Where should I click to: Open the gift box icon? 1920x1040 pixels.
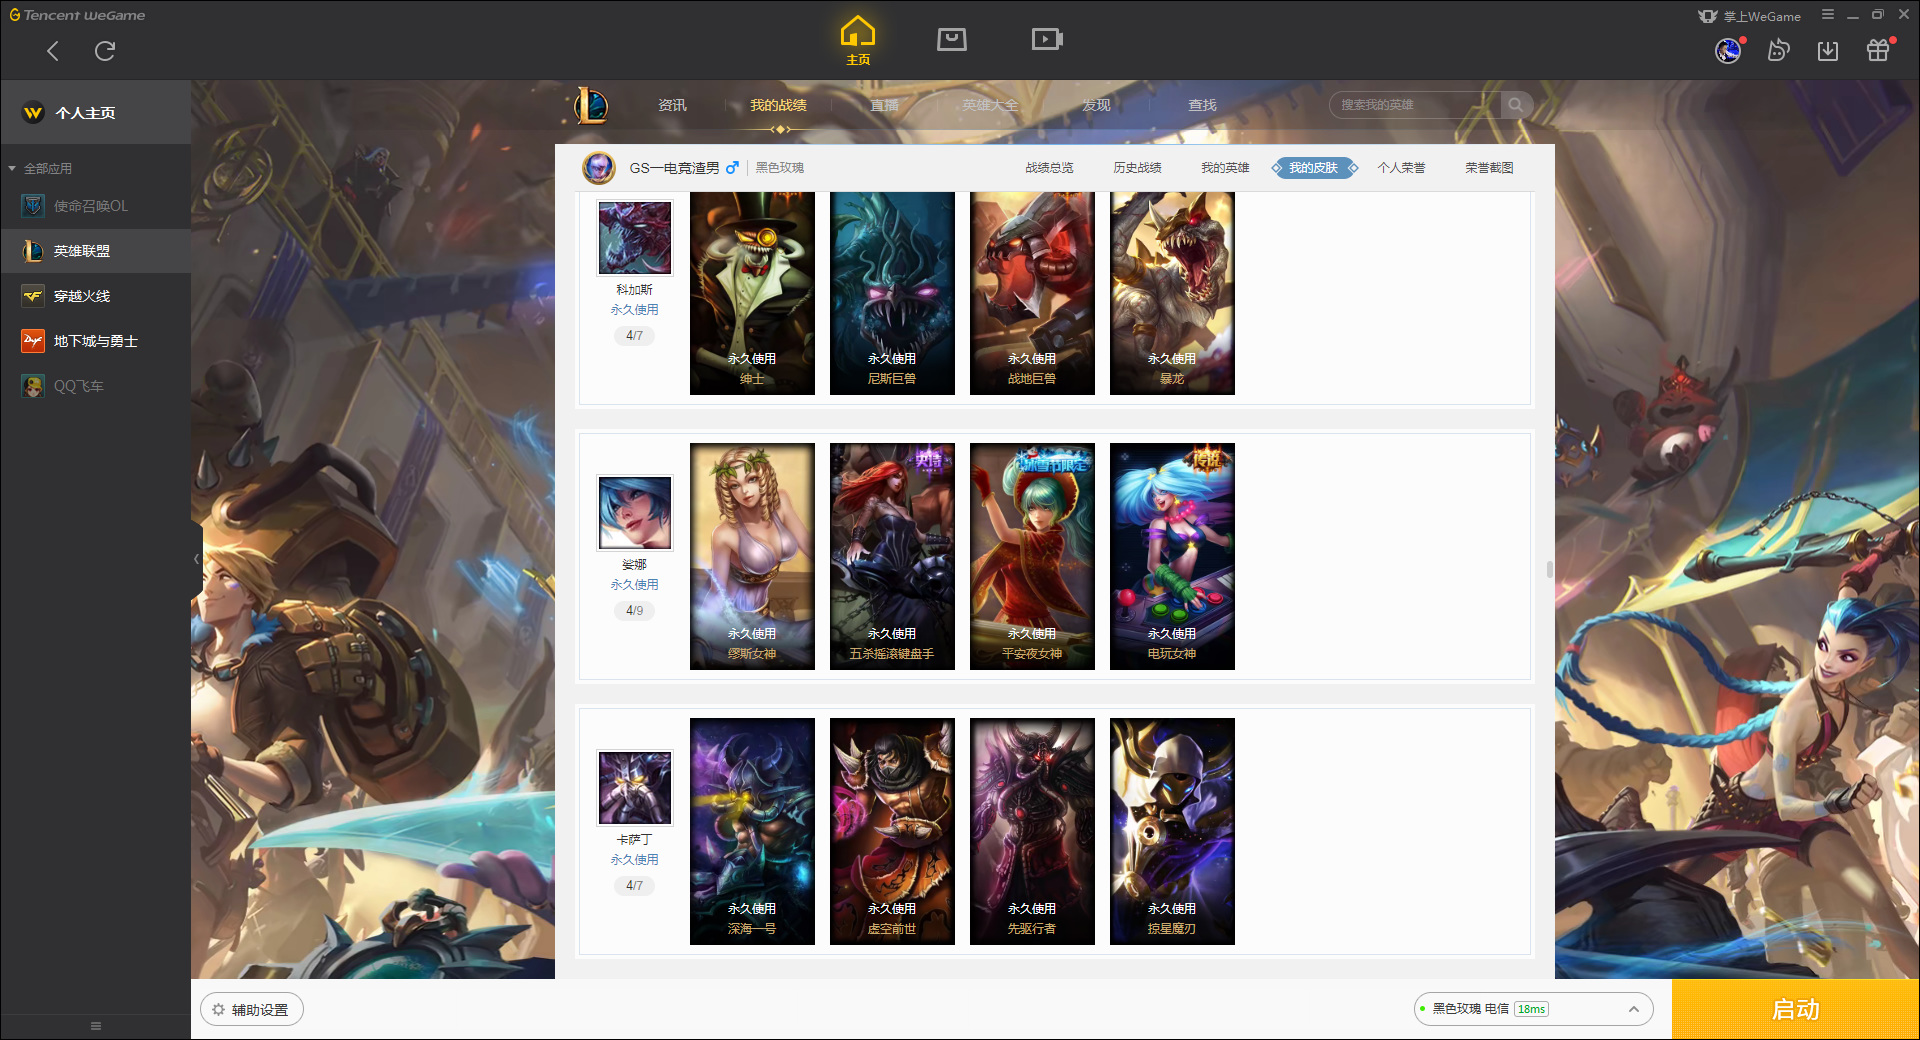coord(1878,50)
